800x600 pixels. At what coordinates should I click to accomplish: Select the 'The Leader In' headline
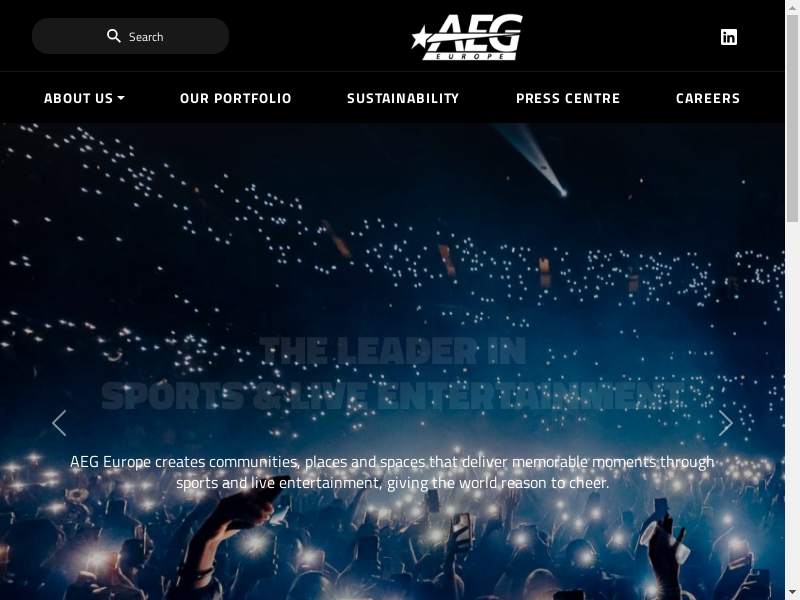(392, 351)
